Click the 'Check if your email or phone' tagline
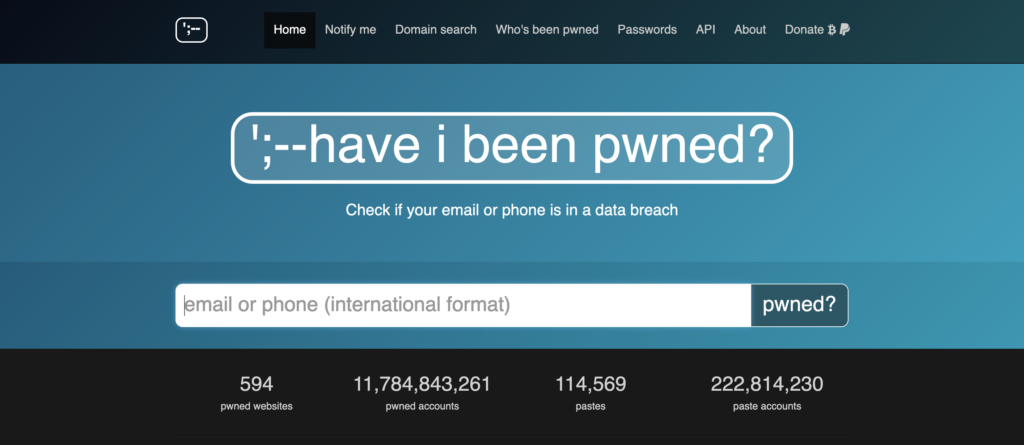 pyautogui.click(x=512, y=211)
